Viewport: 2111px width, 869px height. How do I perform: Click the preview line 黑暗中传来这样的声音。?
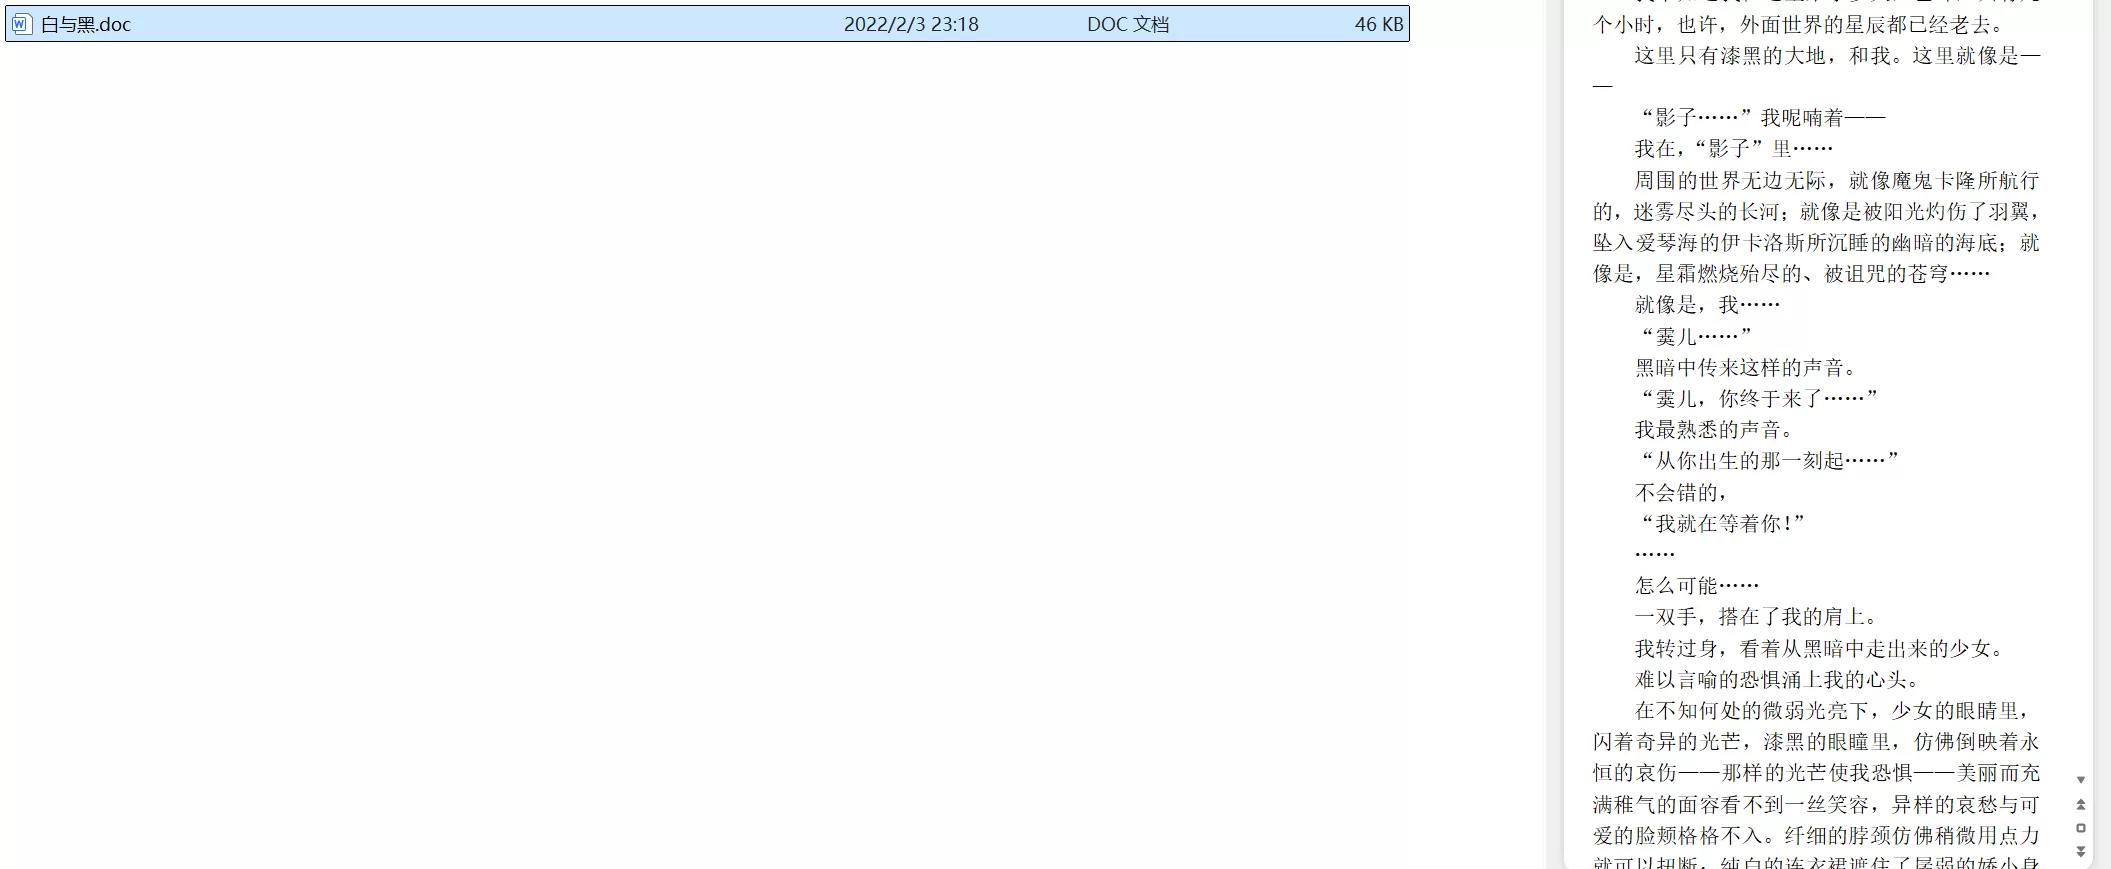point(1745,367)
